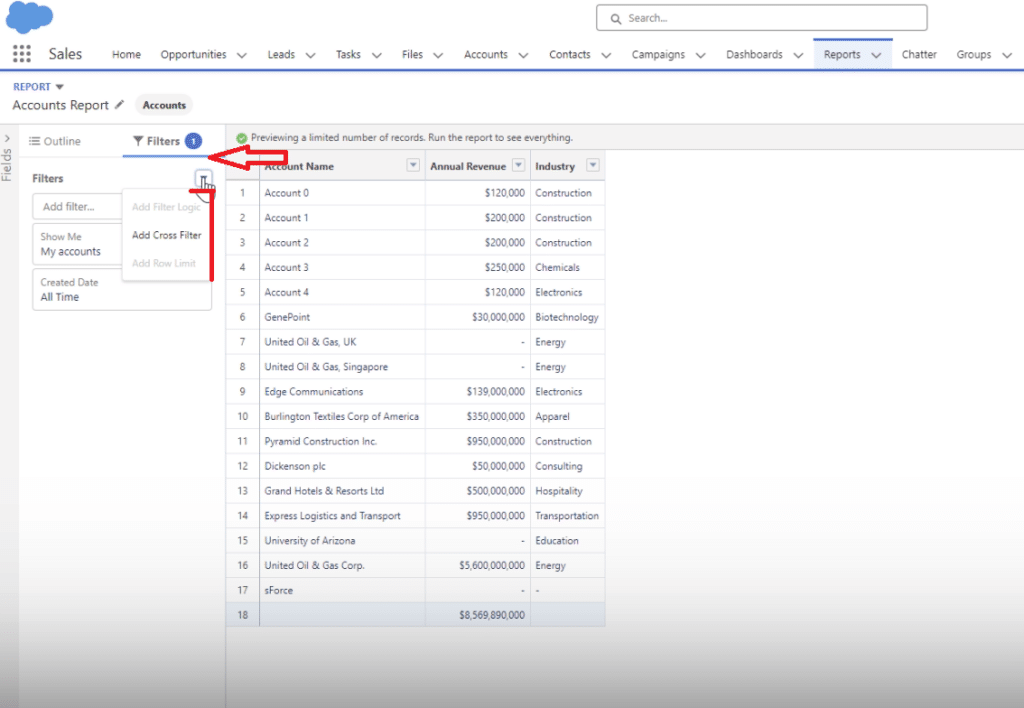1024x708 pixels.
Task: Select the Edge Communications cell
Action: tap(342, 391)
